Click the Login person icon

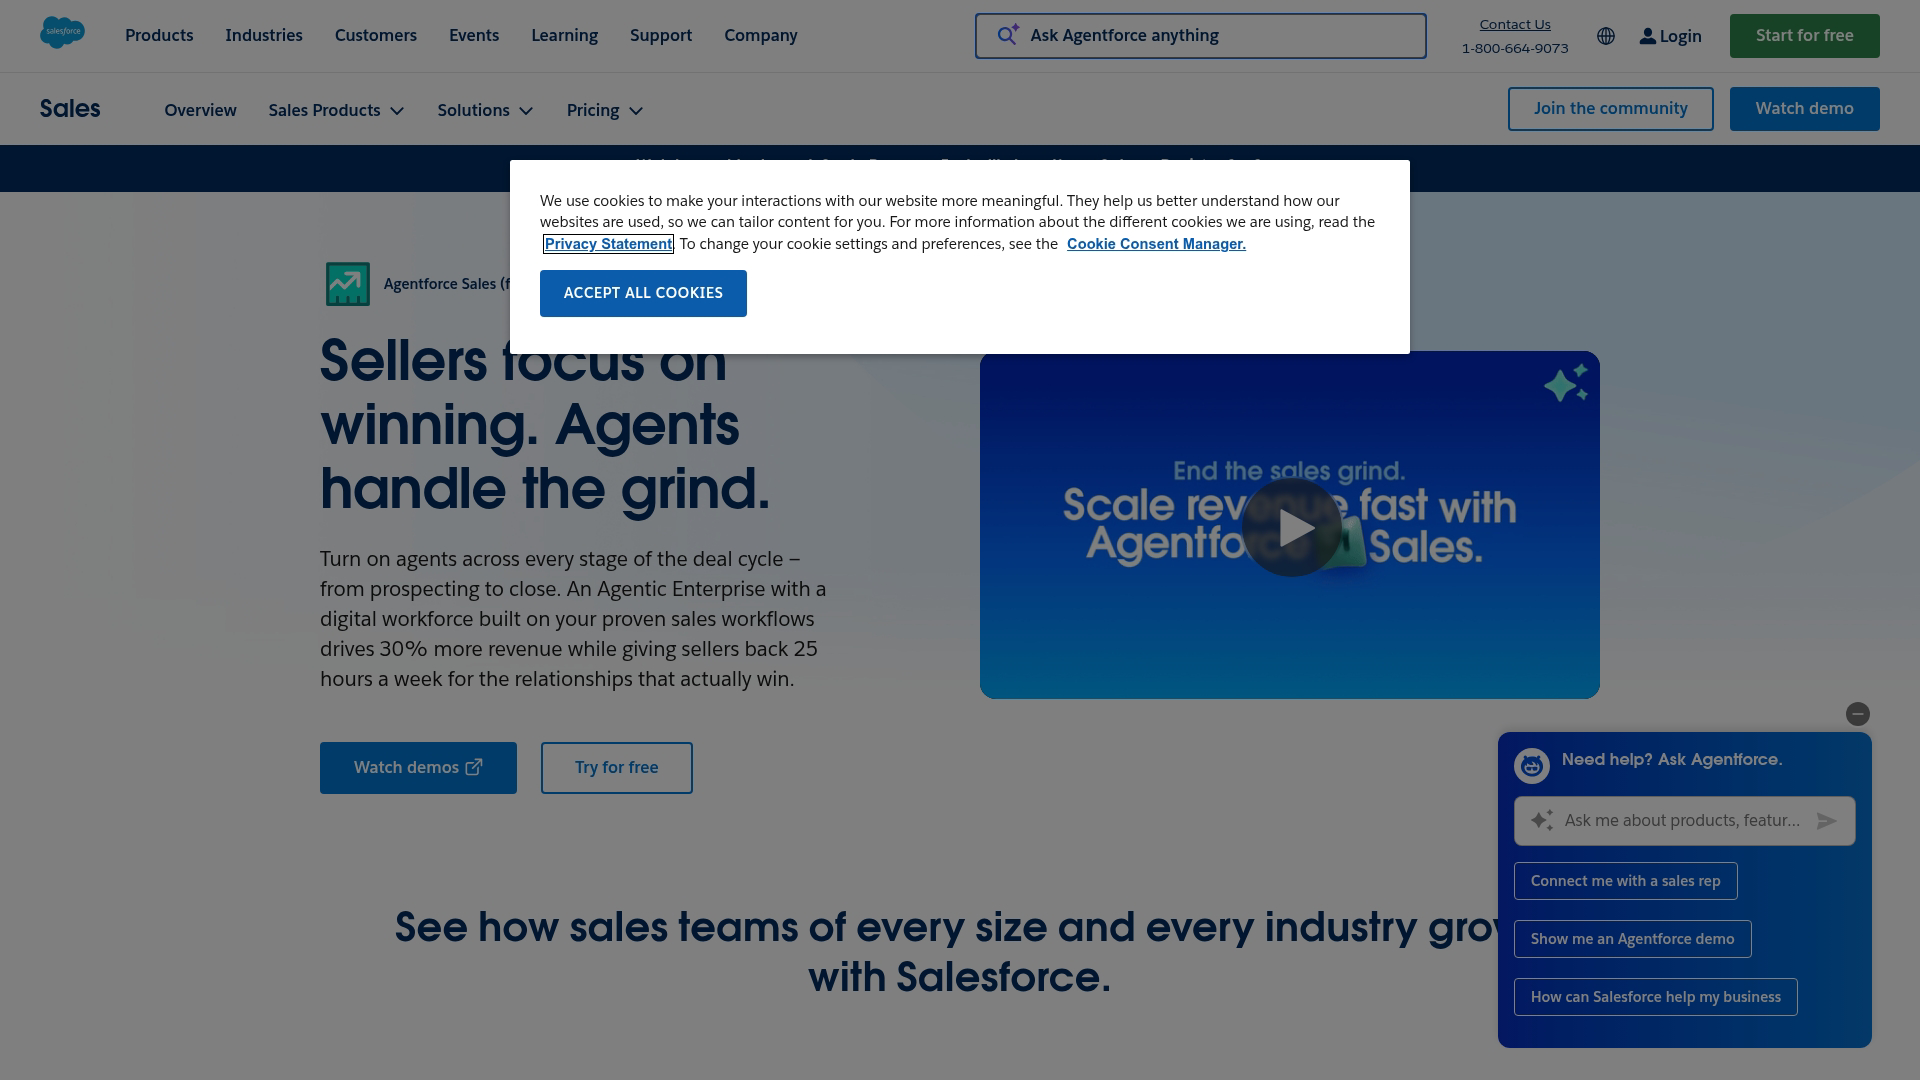tap(1647, 36)
